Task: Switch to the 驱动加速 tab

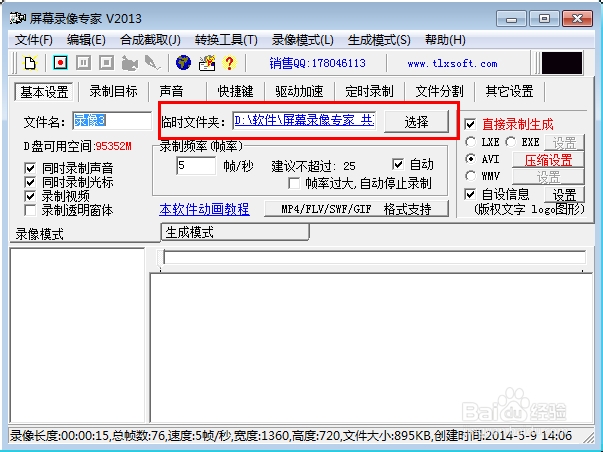Action: (299, 92)
